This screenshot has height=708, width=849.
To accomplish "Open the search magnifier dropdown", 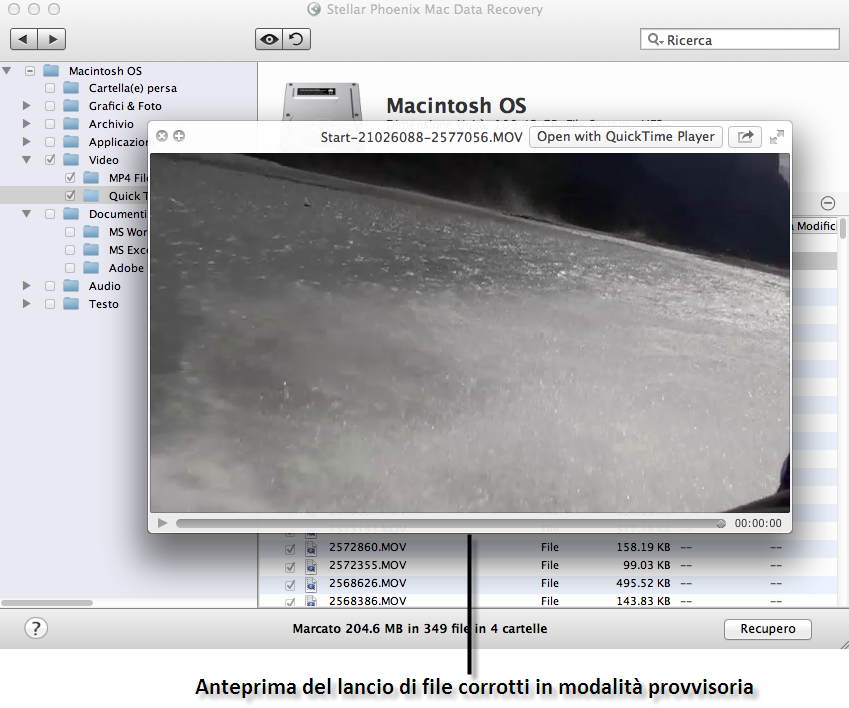I will point(655,40).
